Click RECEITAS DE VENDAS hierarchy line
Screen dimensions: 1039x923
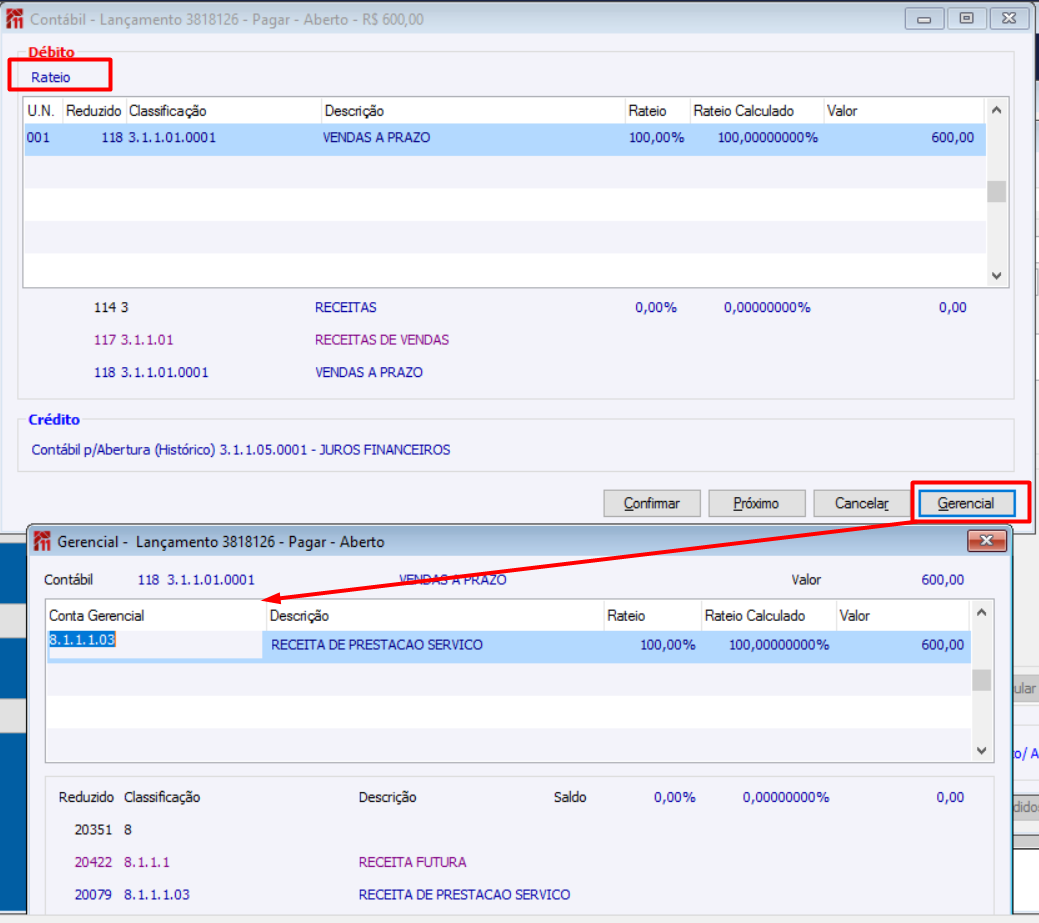[x=272, y=340]
